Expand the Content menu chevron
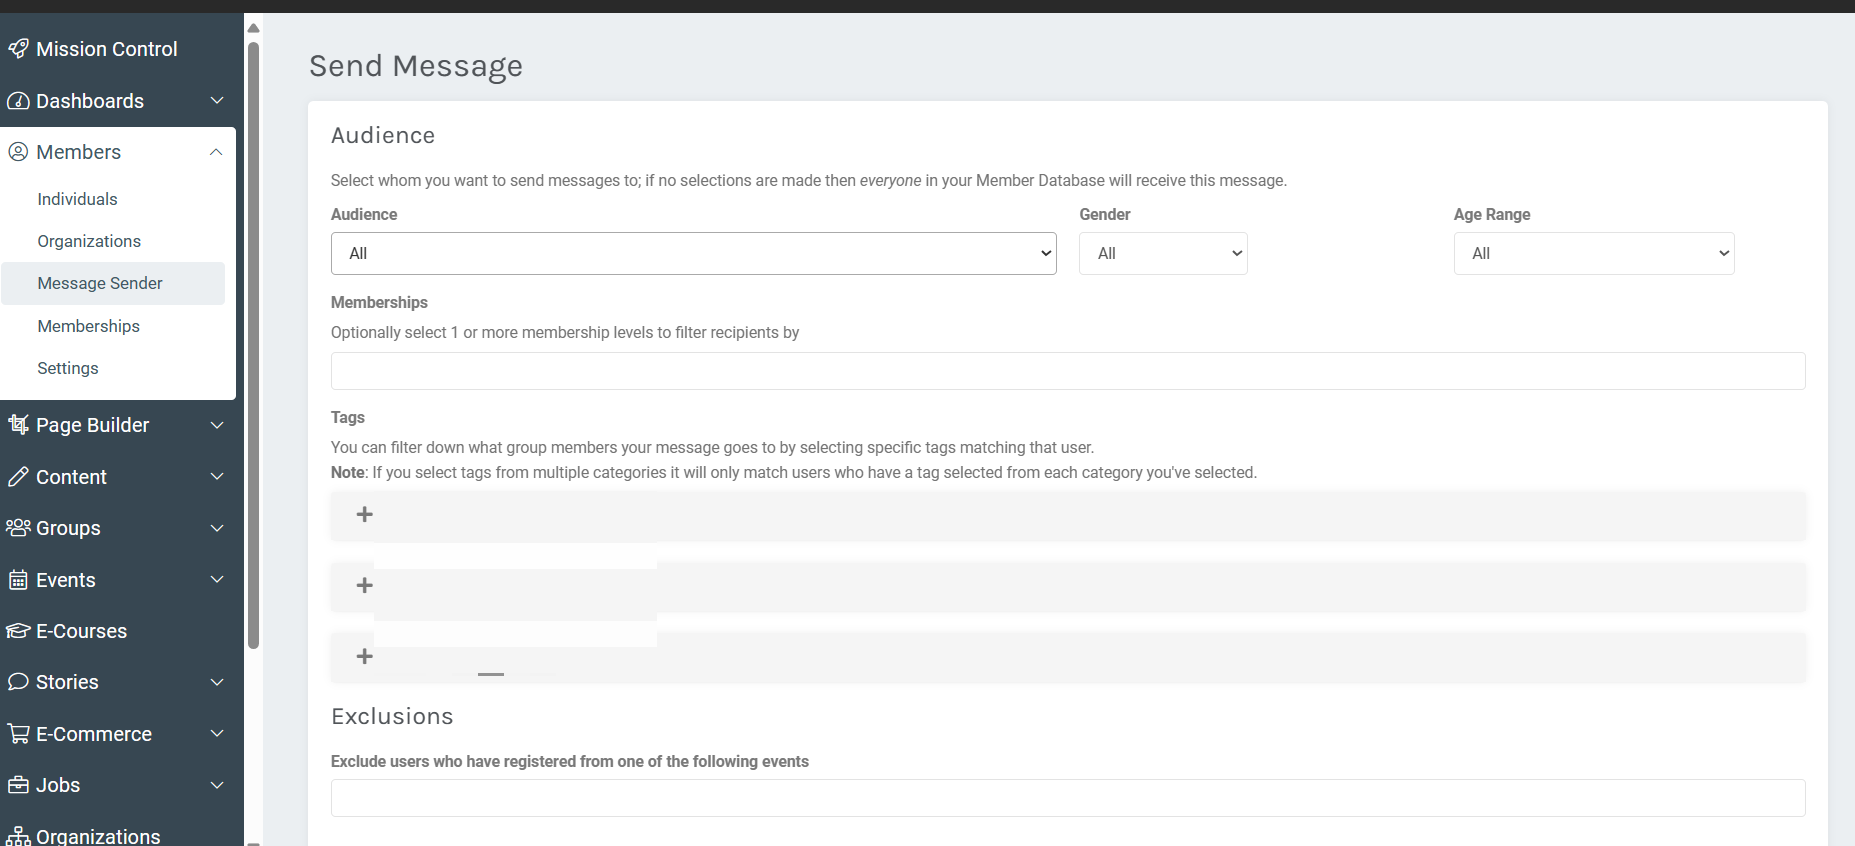 (x=217, y=477)
